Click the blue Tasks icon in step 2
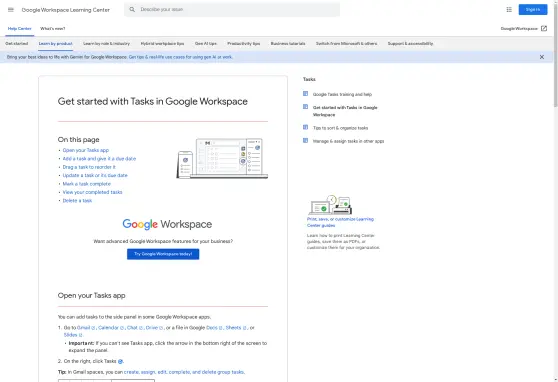The image size is (558, 382). 120,361
